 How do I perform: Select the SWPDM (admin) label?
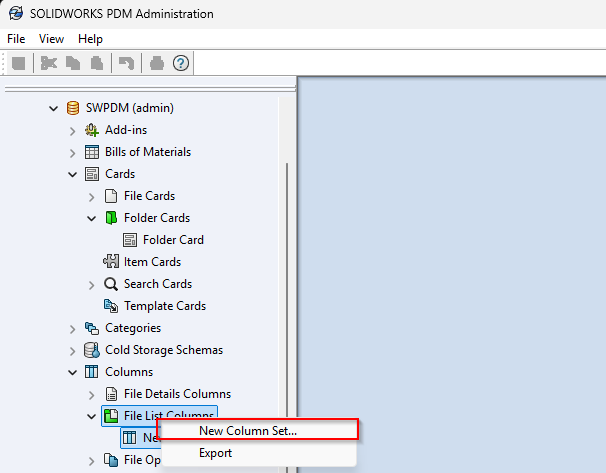pyautogui.click(x=130, y=108)
